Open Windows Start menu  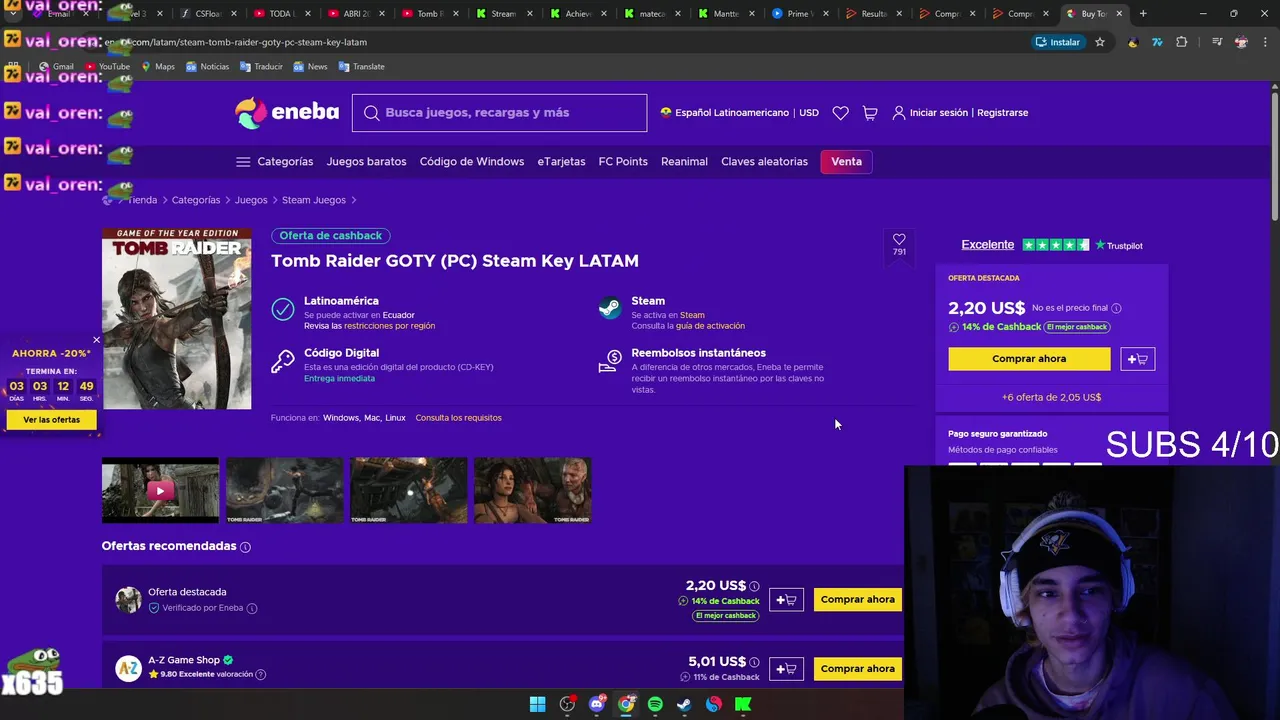(x=537, y=704)
